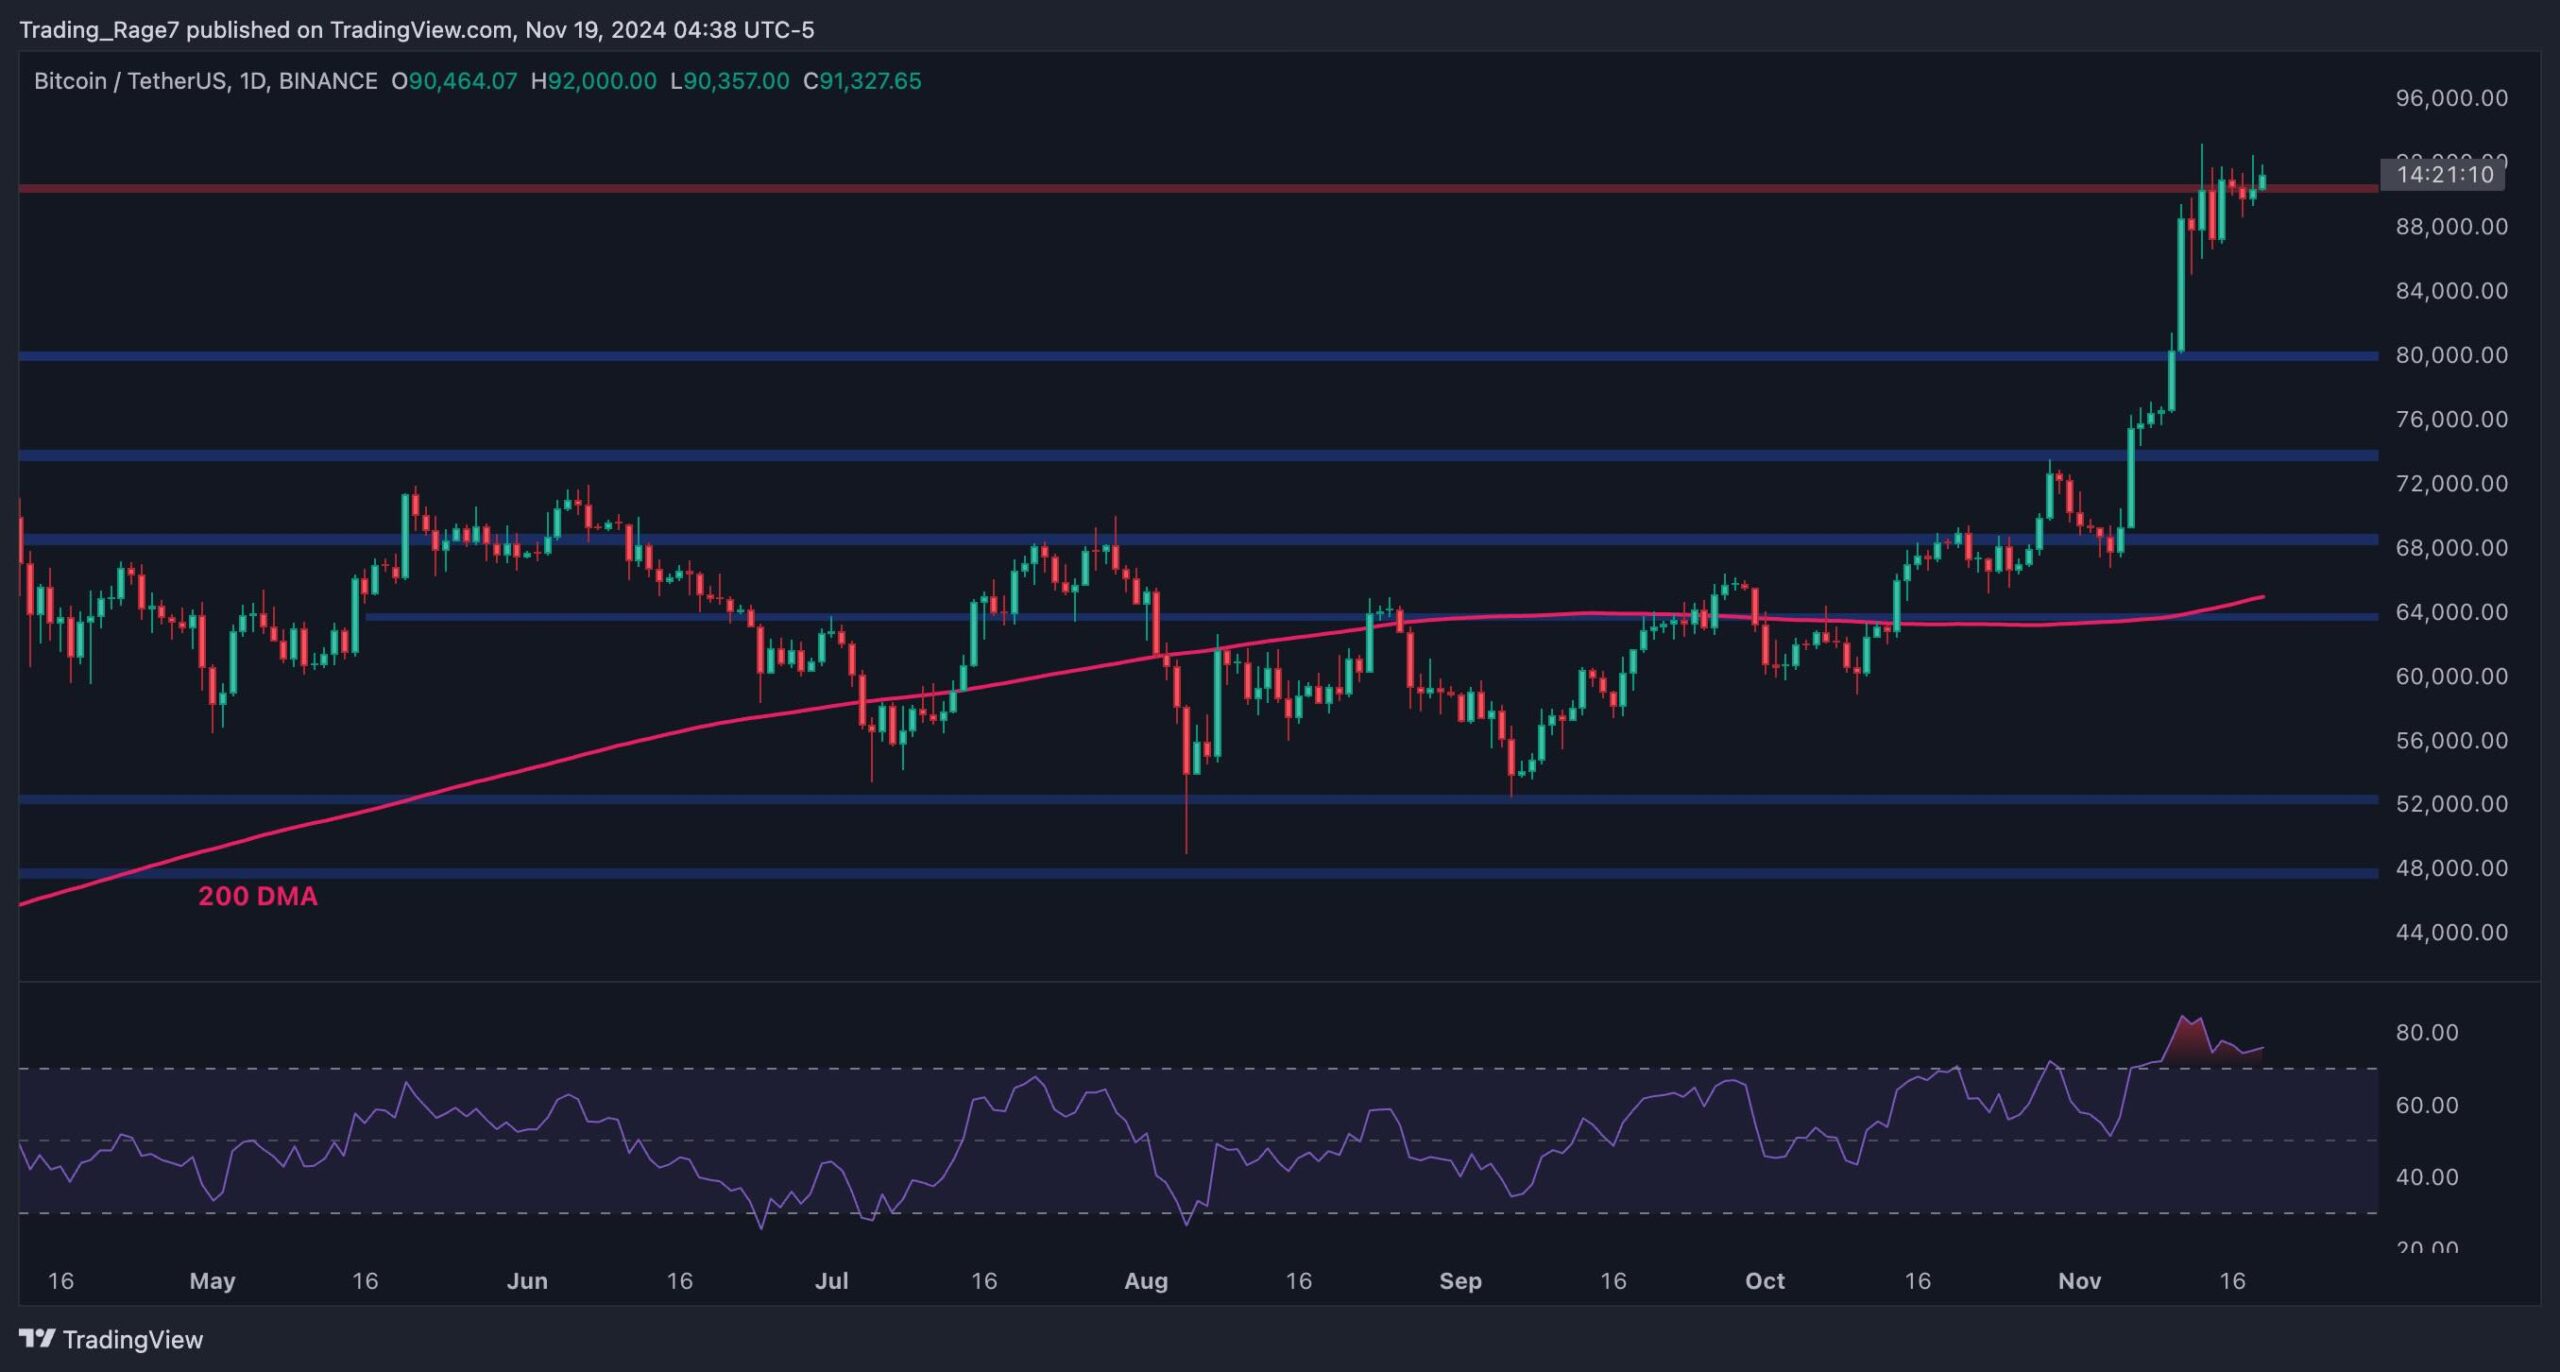Click the high value H92,000.00

594,81
